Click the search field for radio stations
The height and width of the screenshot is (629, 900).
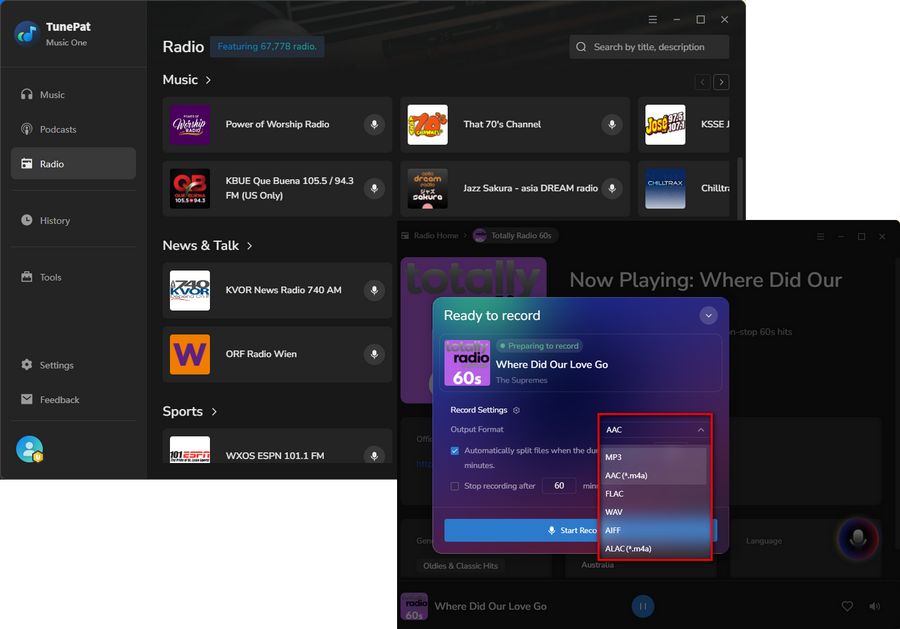[x=649, y=47]
